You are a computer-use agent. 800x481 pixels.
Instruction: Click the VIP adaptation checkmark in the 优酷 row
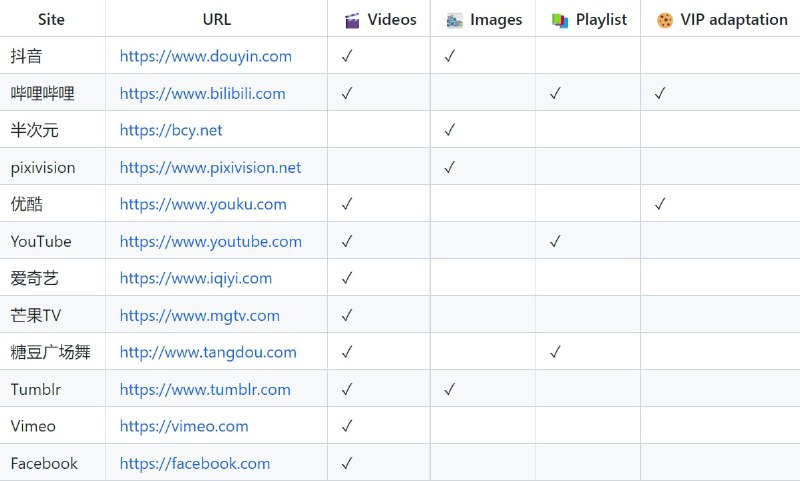point(660,204)
